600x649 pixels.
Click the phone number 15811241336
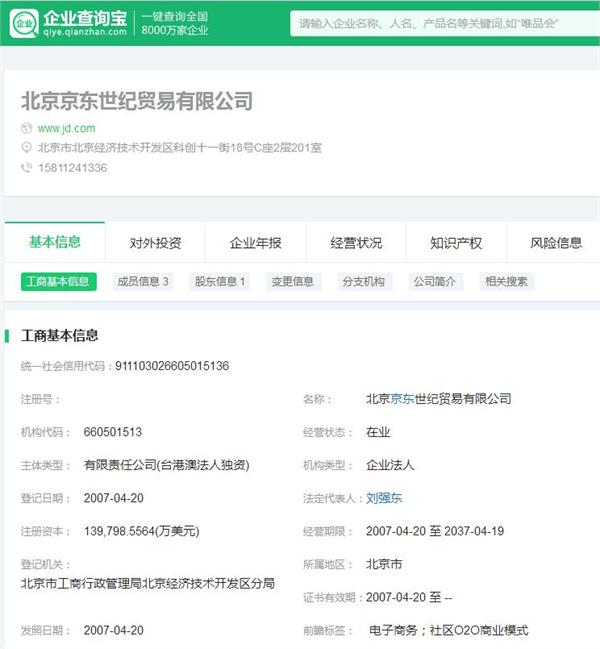[72, 168]
